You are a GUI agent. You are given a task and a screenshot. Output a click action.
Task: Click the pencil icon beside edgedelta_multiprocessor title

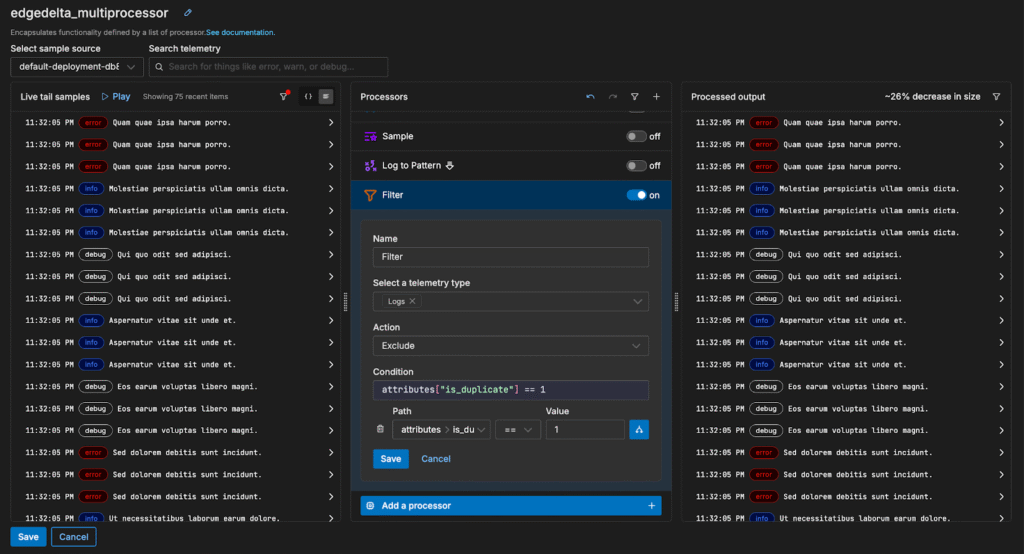click(189, 13)
